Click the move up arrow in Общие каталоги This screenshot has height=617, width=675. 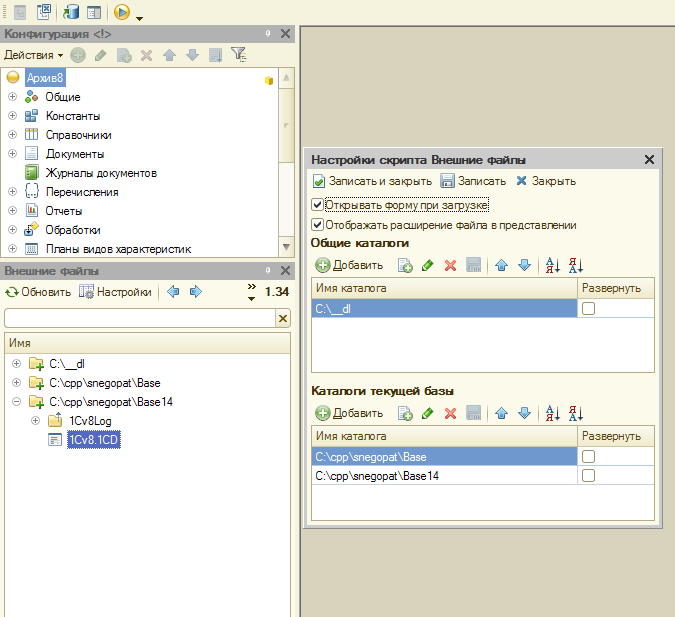(x=502, y=265)
